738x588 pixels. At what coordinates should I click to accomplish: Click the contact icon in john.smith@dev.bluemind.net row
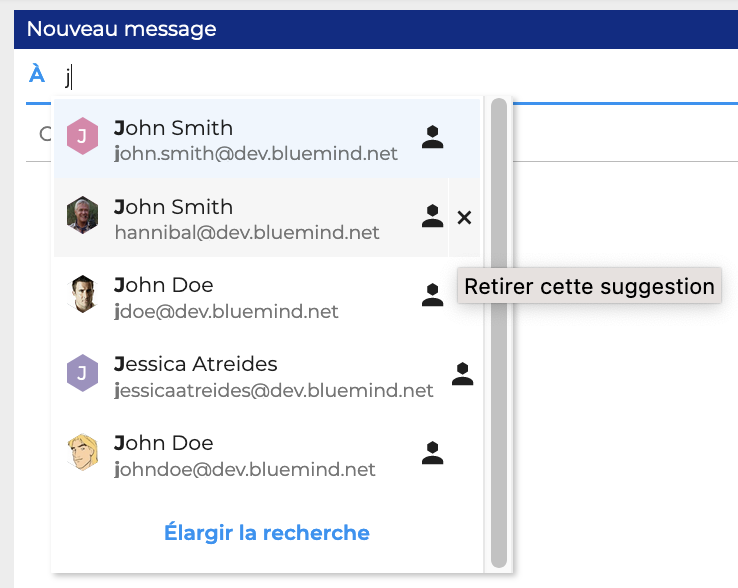[x=432, y=137]
